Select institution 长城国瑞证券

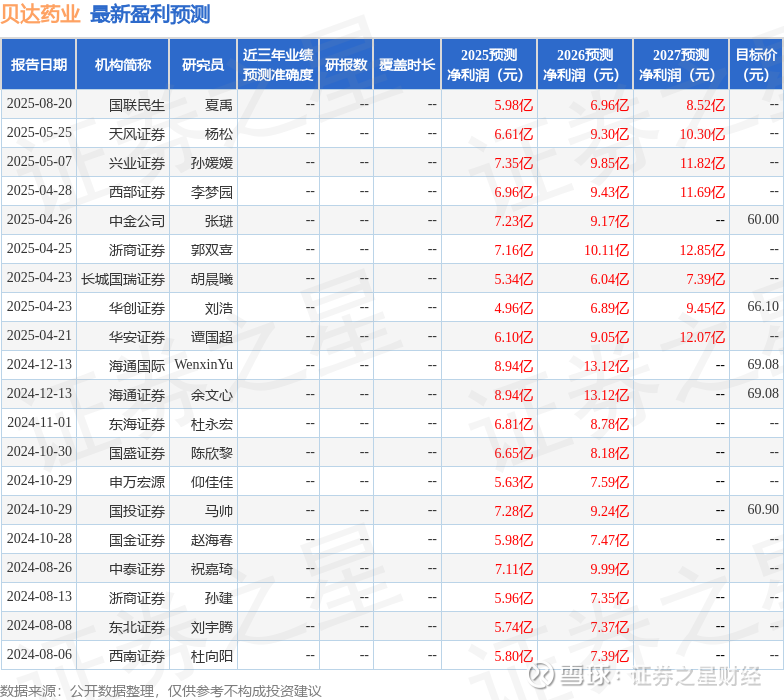pyautogui.click(x=123, y=279)
